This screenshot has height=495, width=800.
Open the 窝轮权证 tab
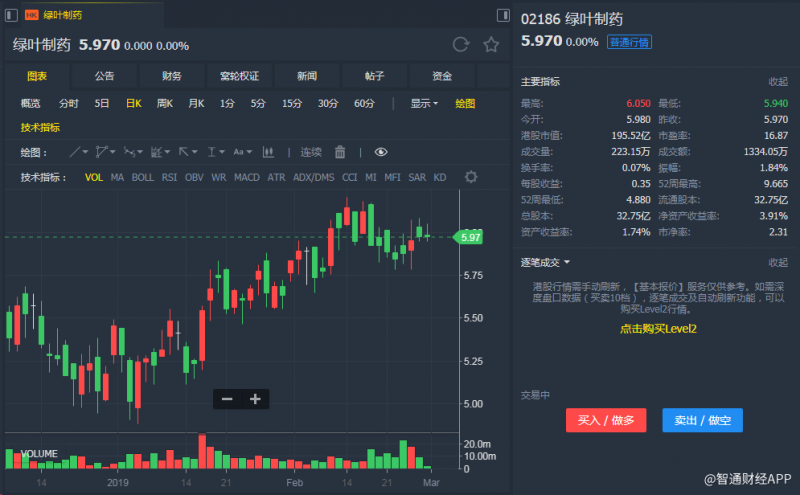[239, 76]
